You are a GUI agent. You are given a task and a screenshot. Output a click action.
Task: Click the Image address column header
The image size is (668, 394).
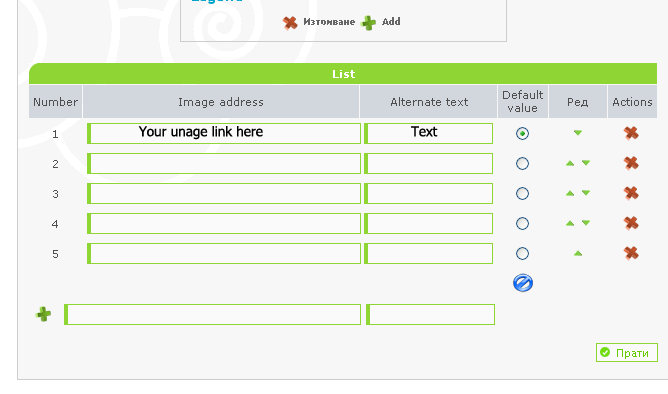[221, 102]
